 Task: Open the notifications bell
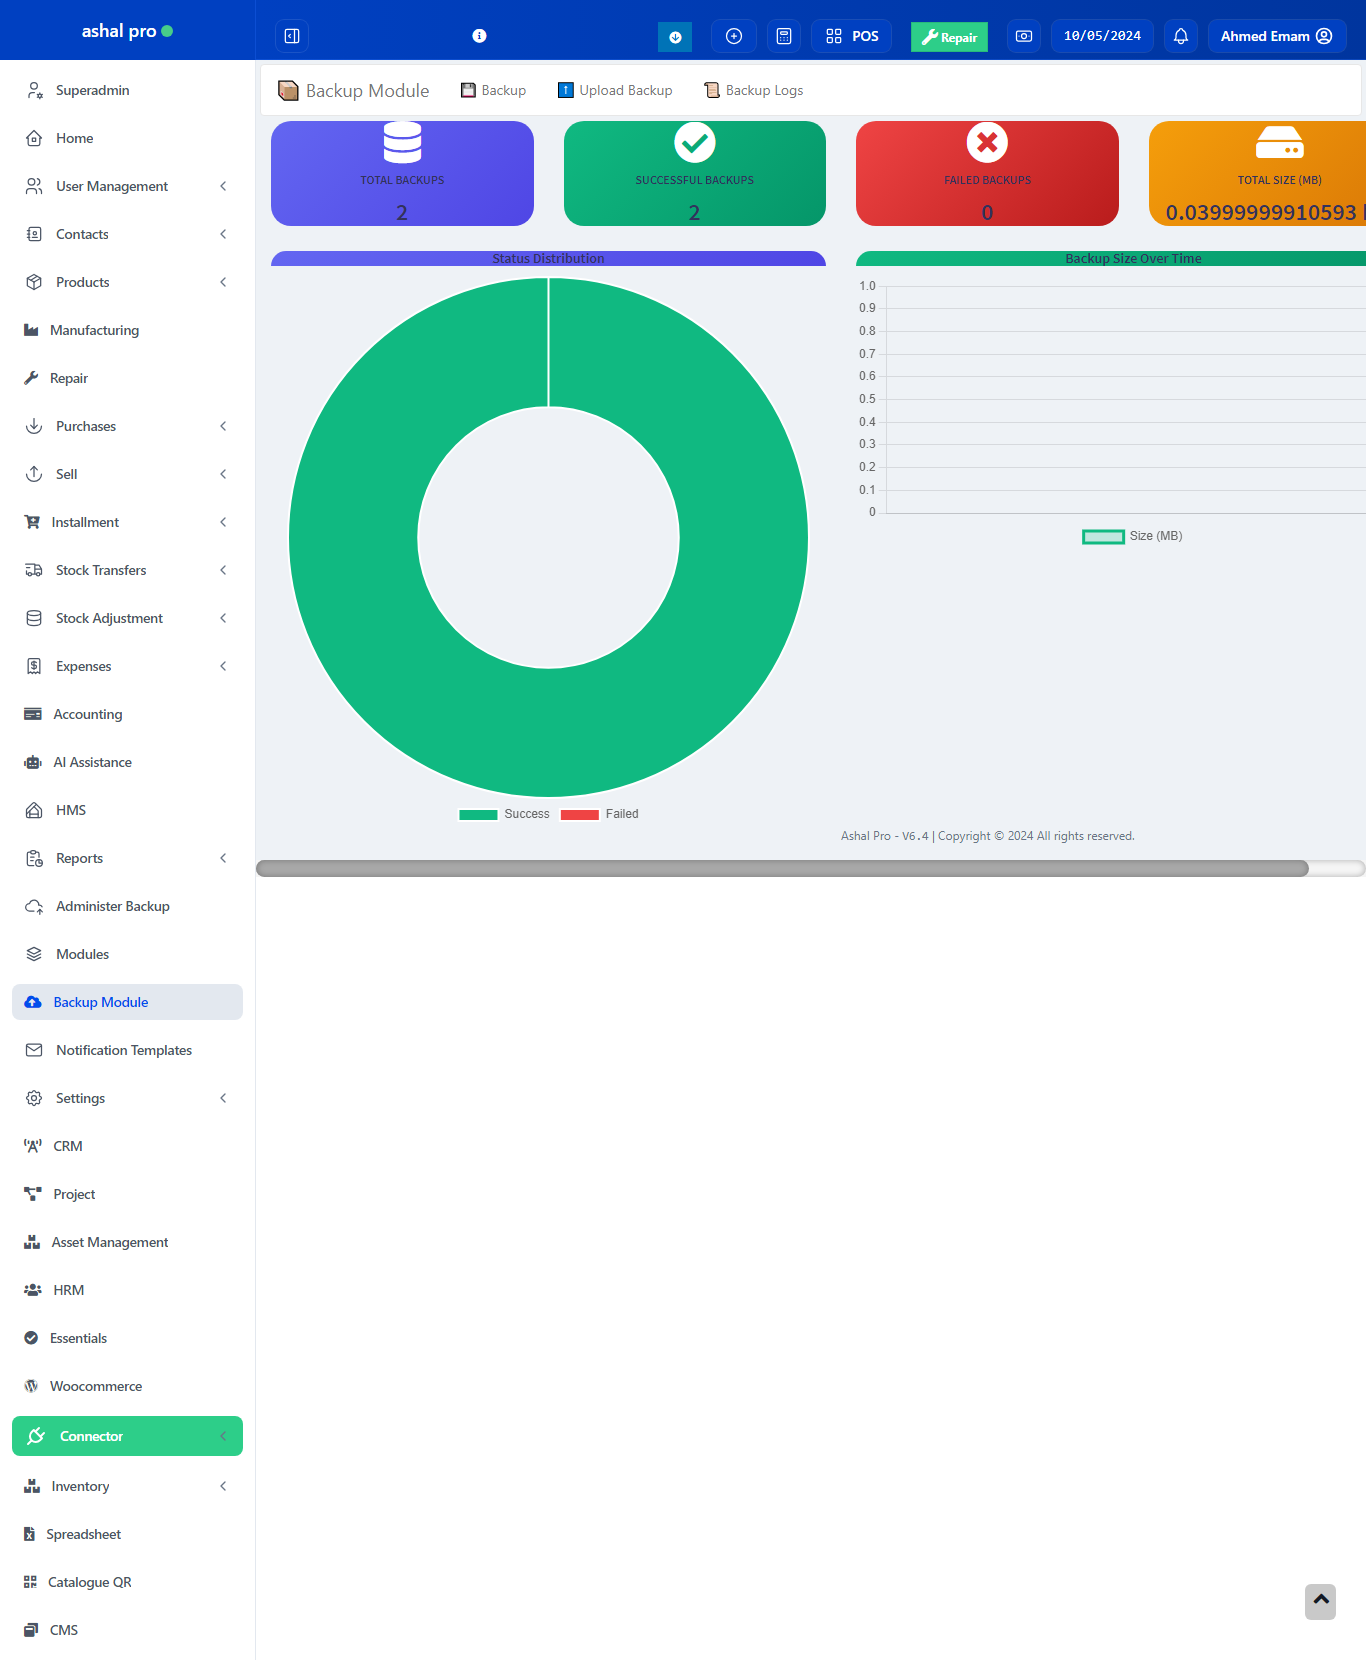pos(1181,36)
